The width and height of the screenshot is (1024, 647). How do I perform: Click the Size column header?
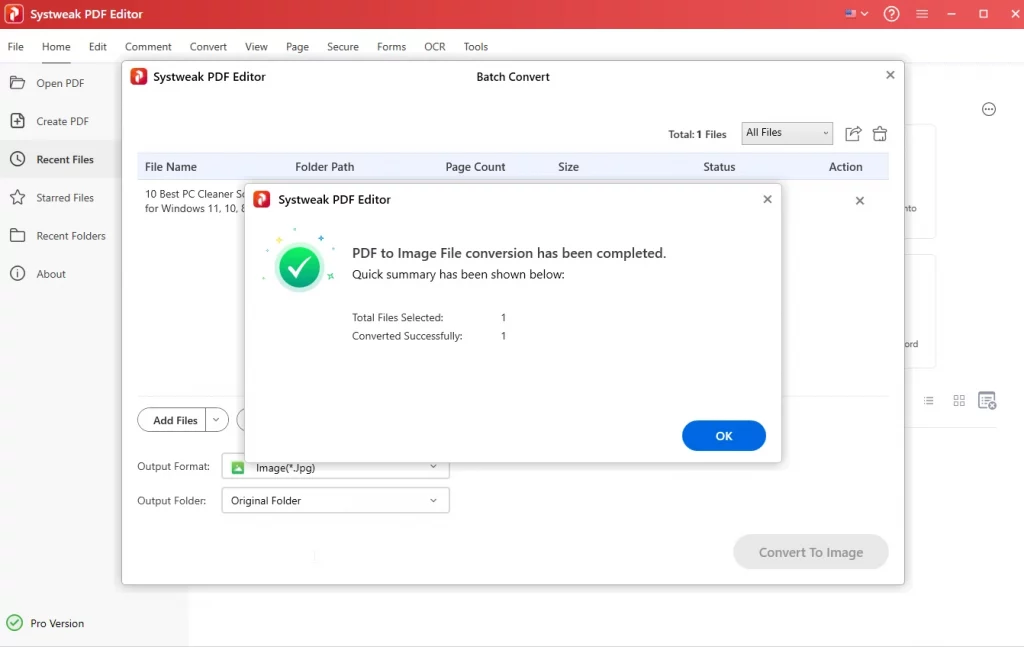pos(568,166)
